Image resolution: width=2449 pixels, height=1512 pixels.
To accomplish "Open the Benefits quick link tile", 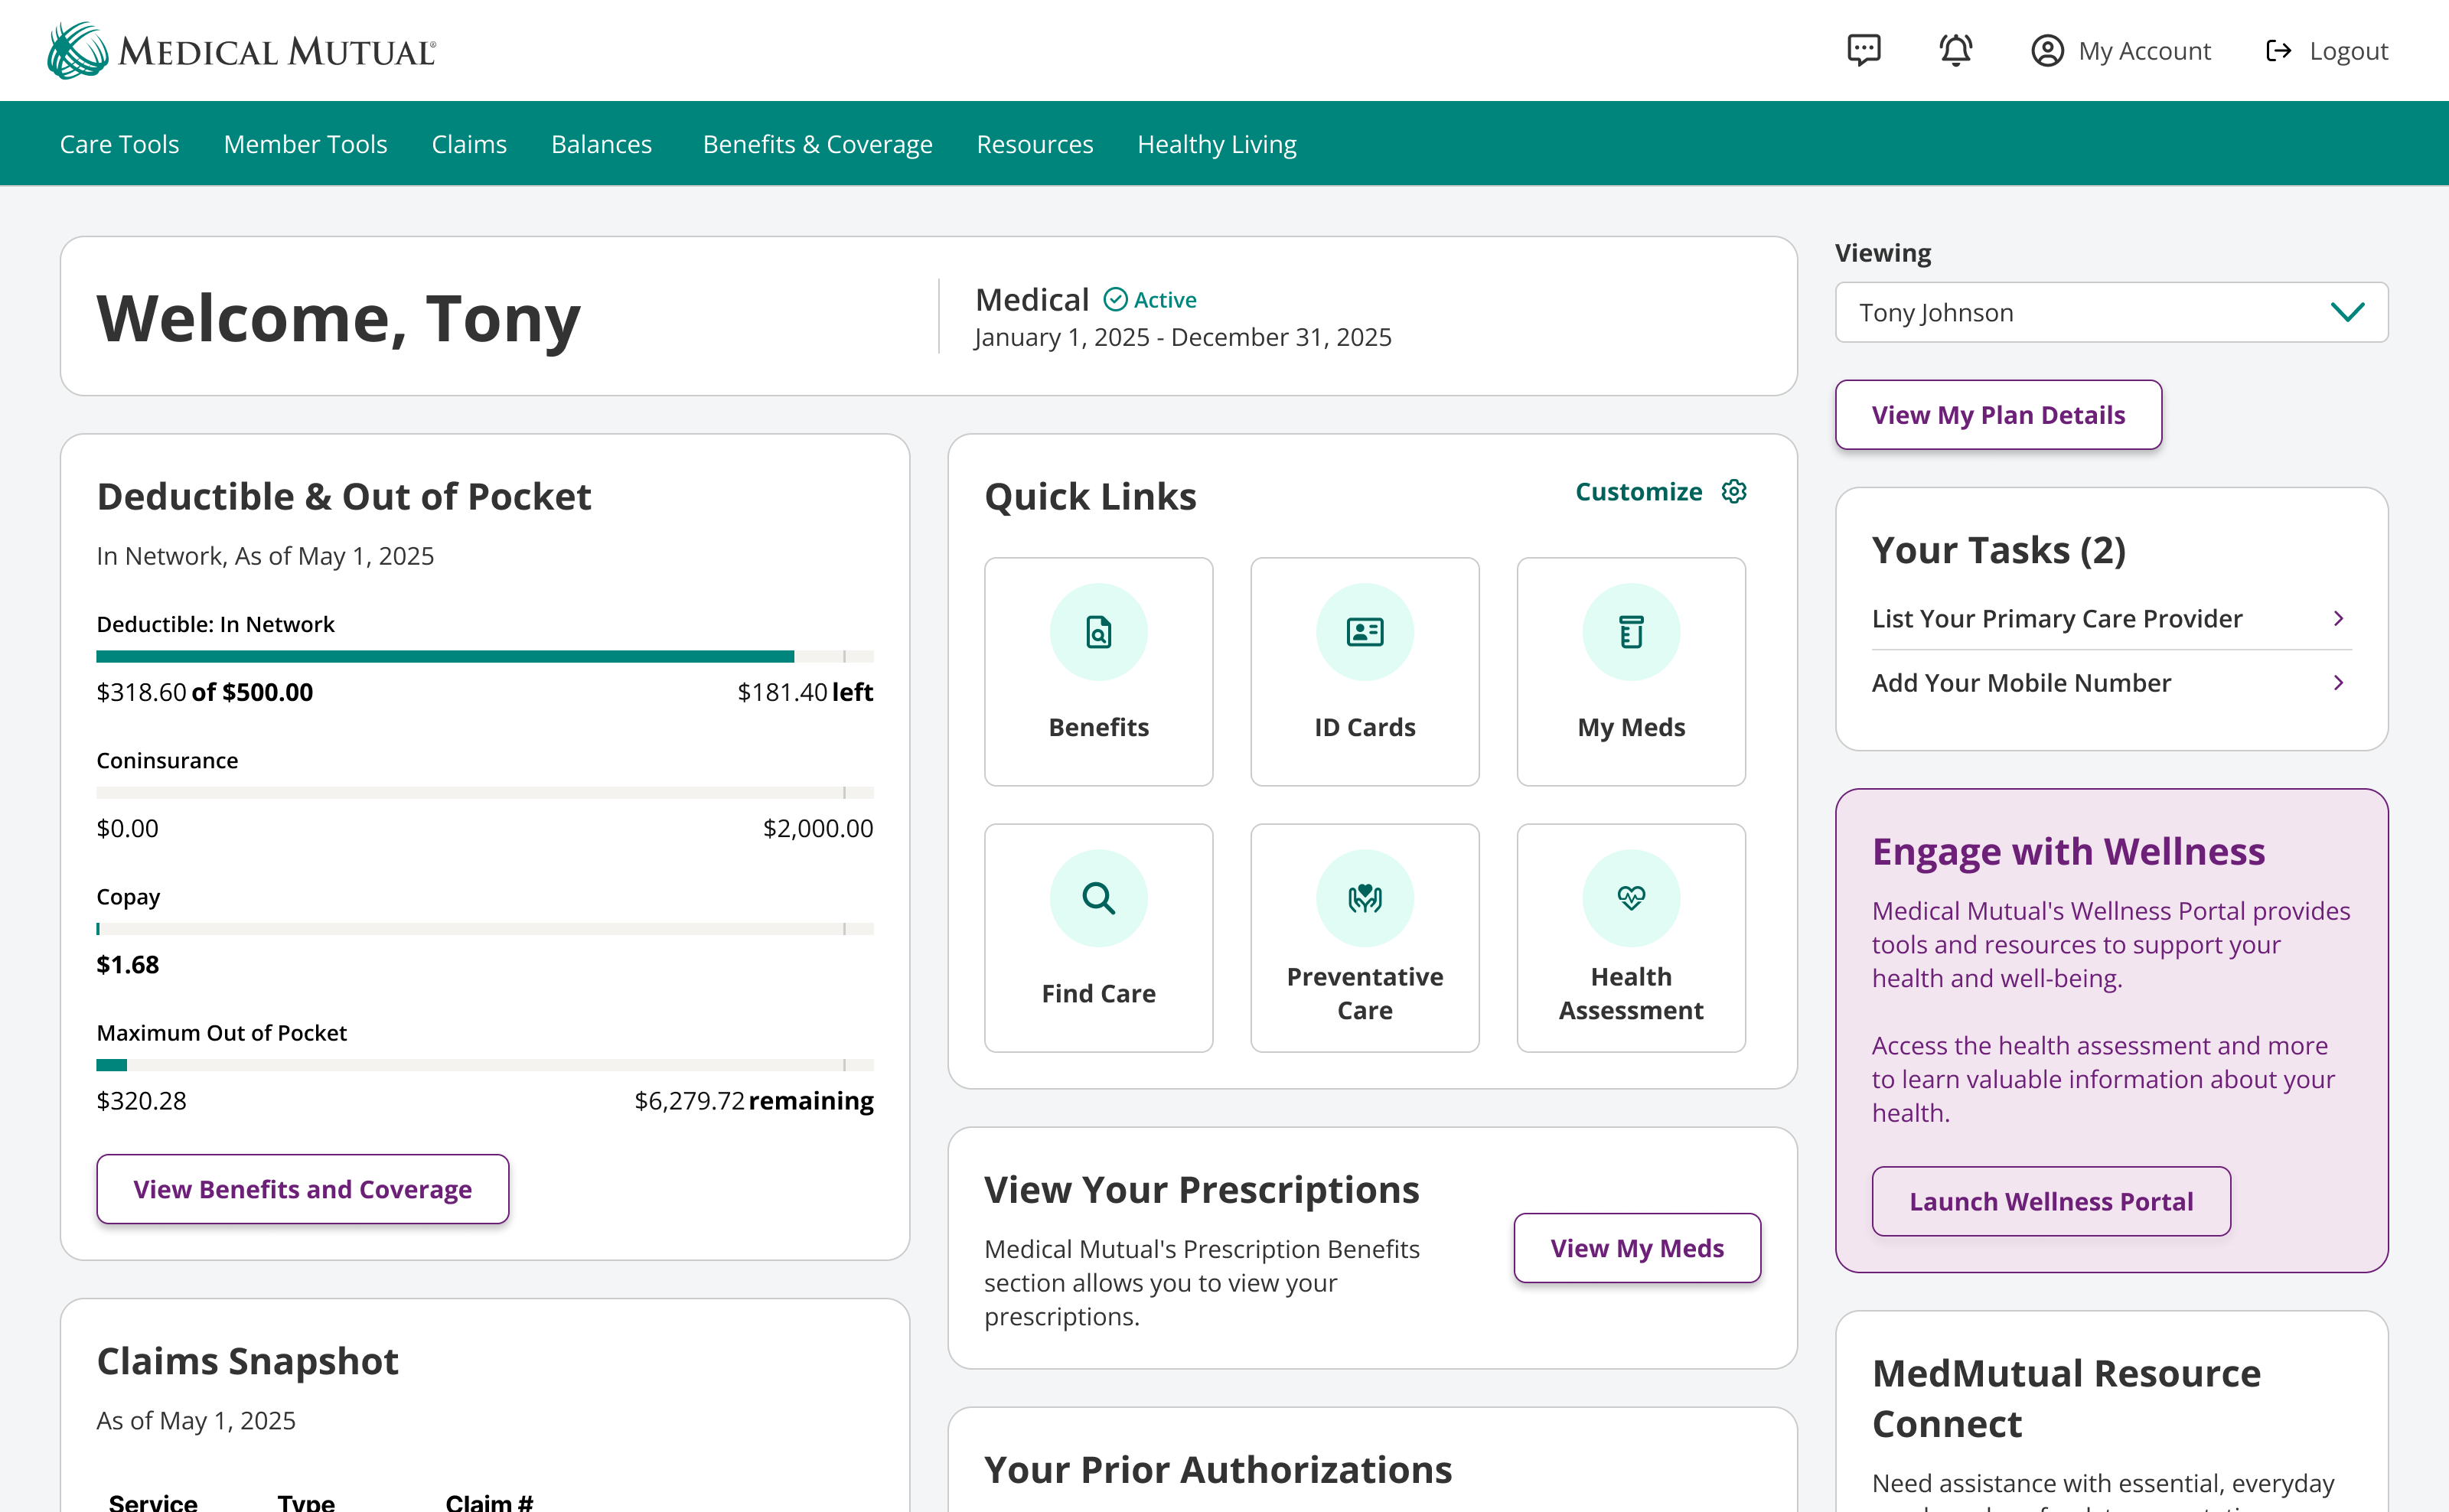I will 1098,671.
